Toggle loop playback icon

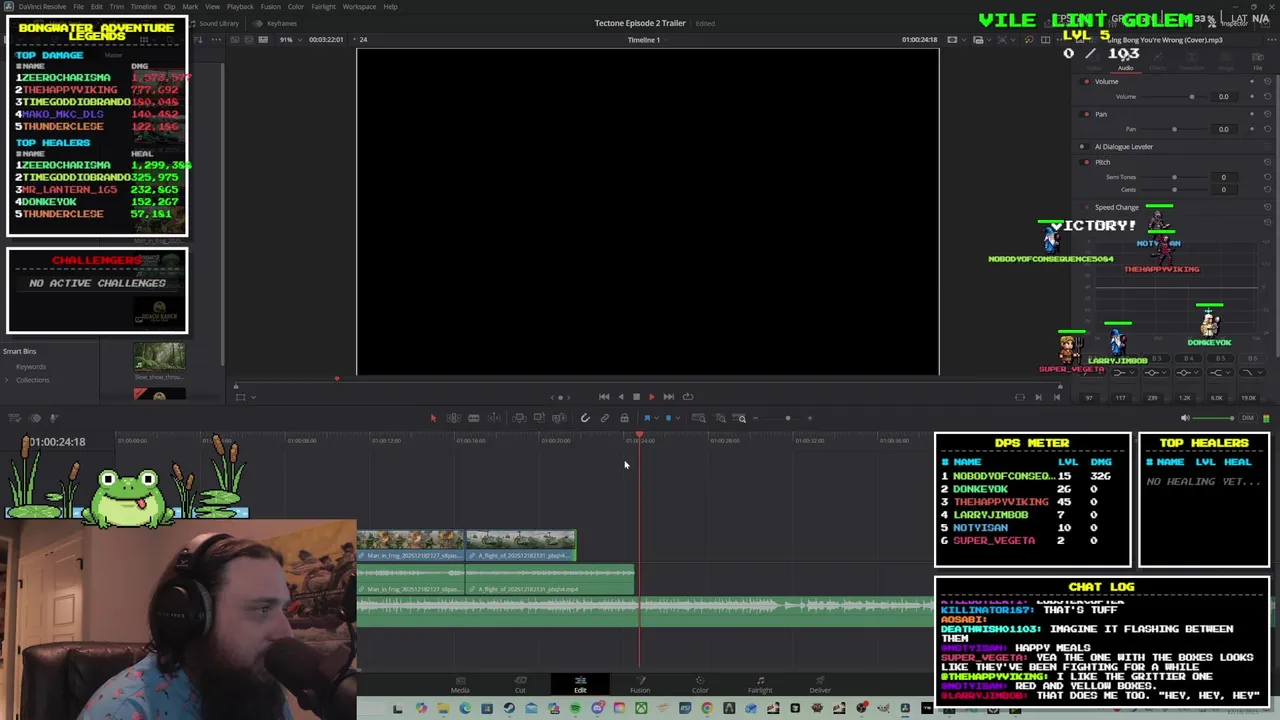click(687, 397)
